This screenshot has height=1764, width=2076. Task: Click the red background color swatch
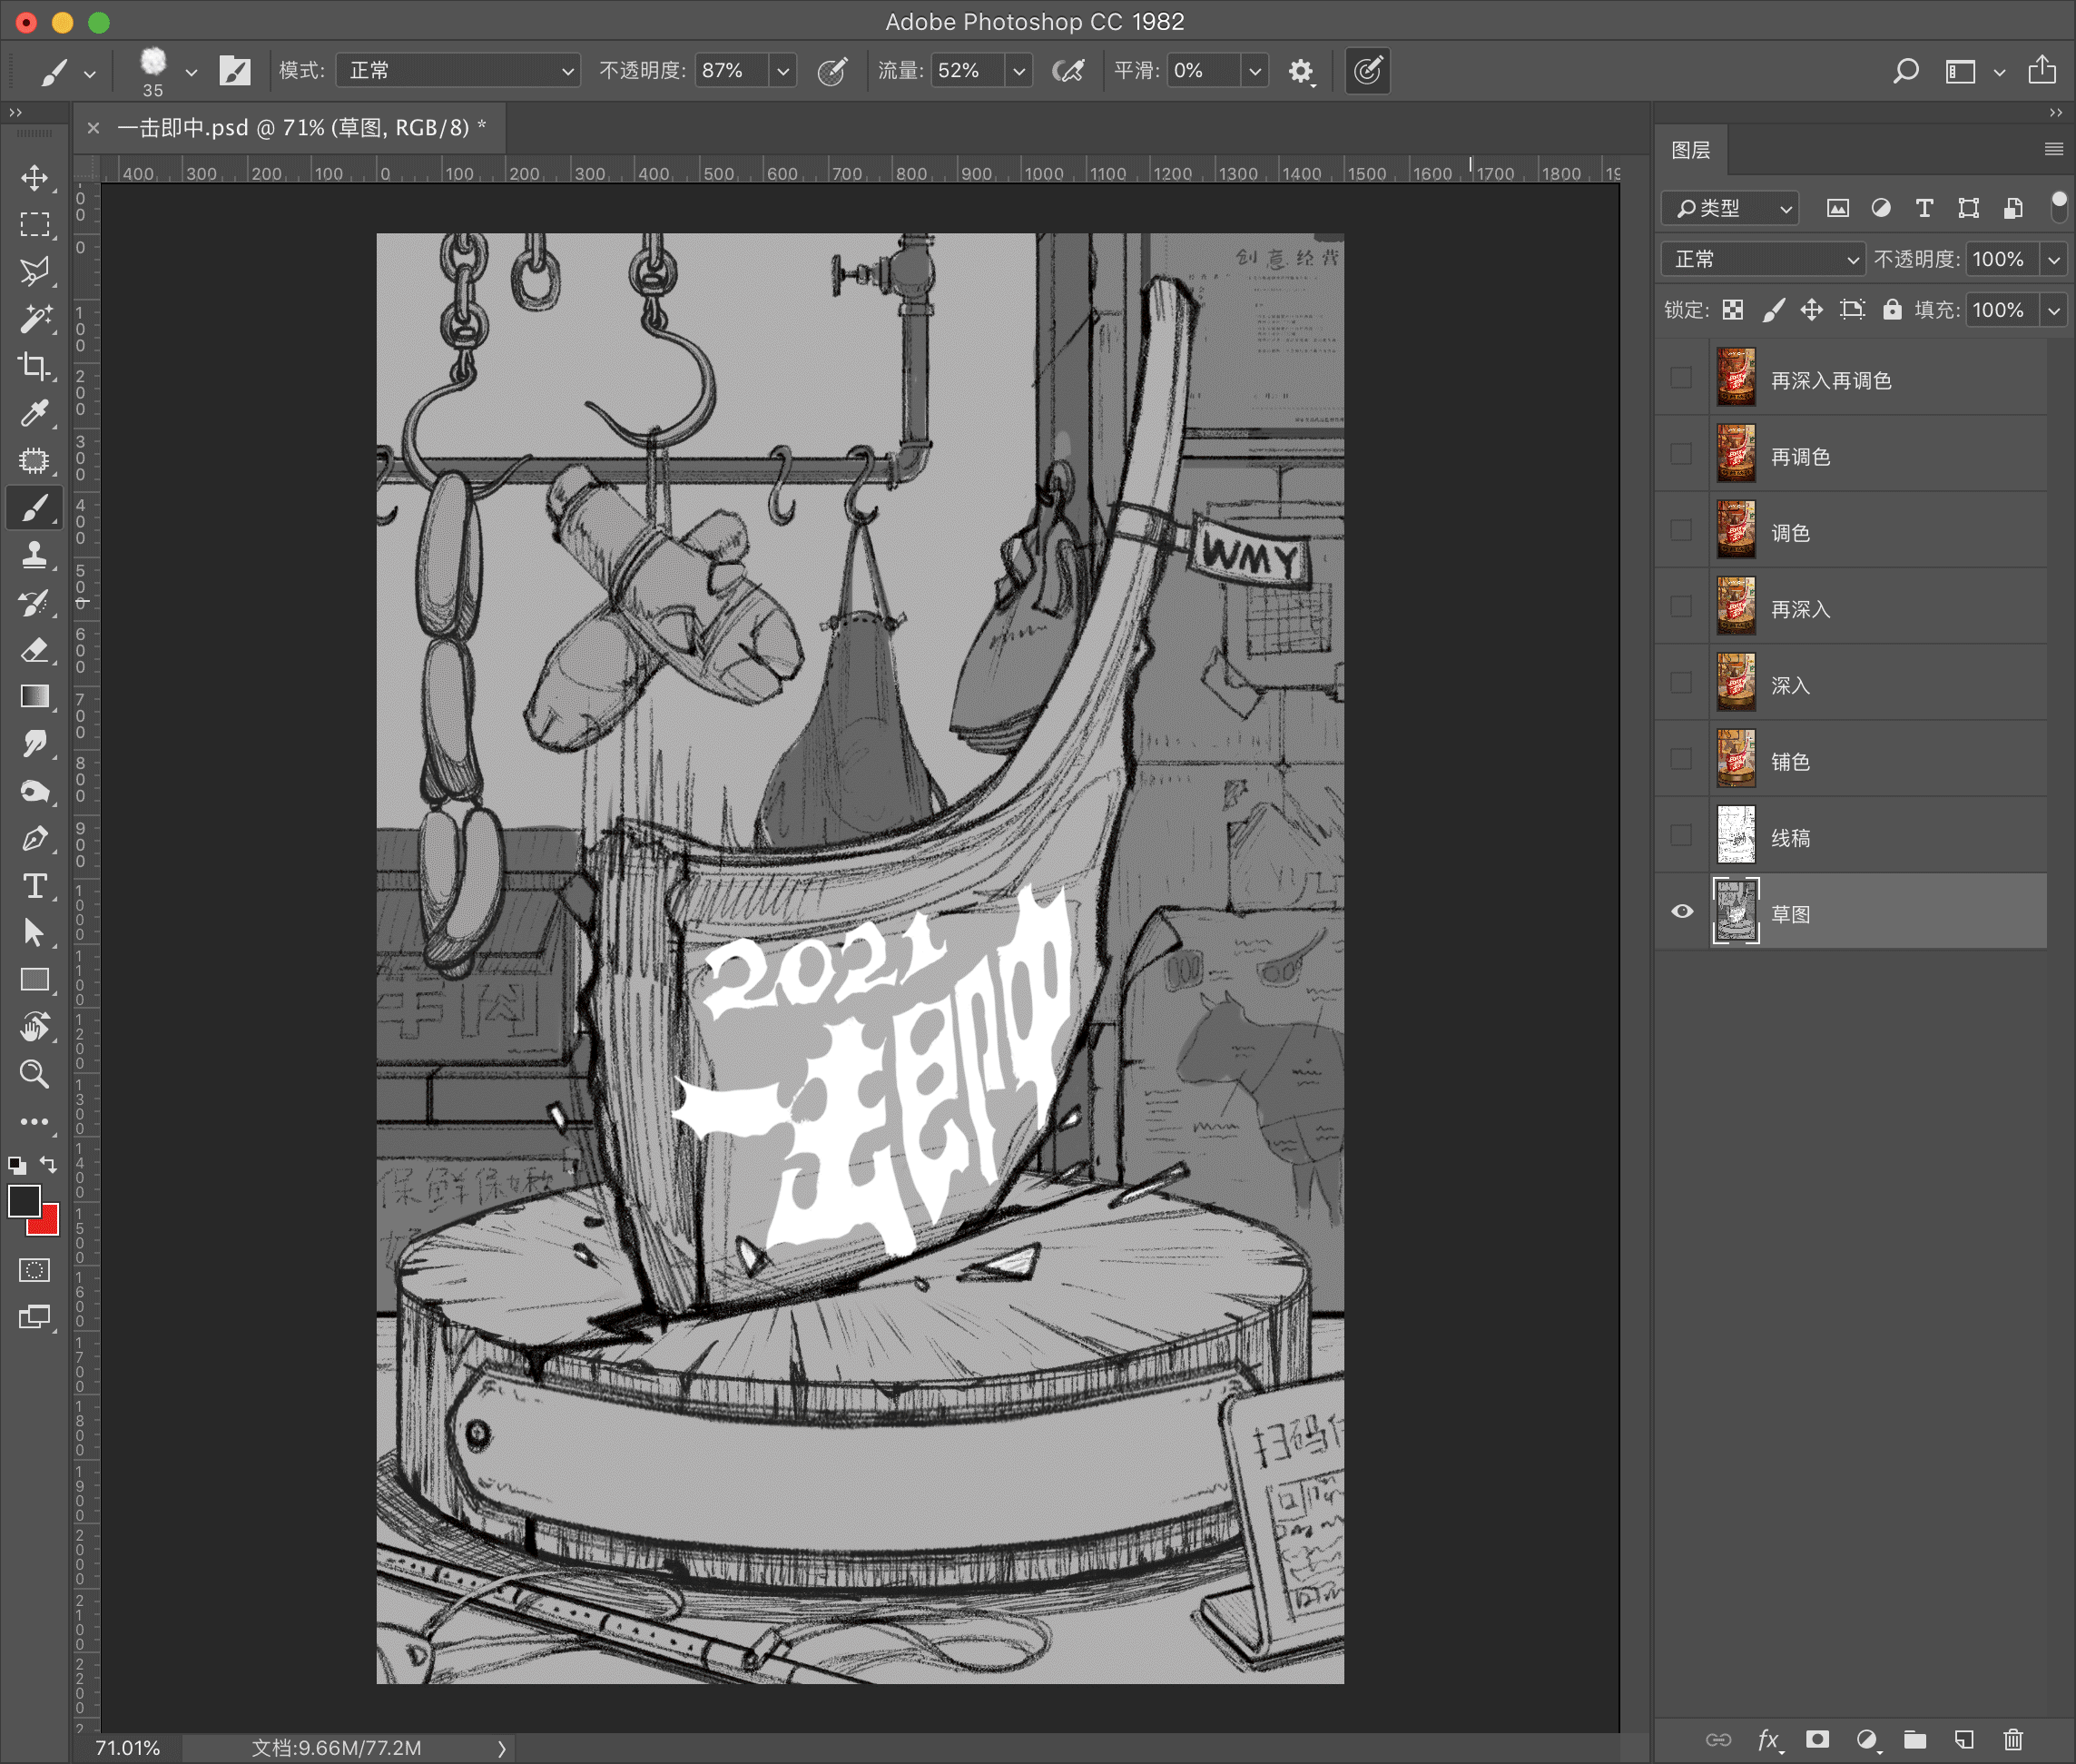[x=48, y=1225]
